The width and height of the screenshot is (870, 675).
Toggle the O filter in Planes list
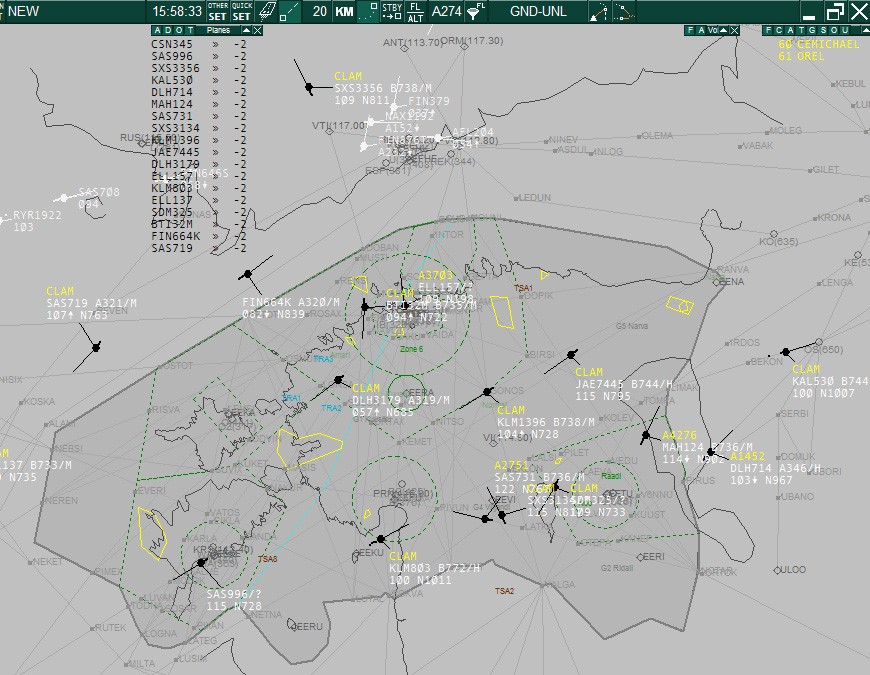tap(180, 31)
